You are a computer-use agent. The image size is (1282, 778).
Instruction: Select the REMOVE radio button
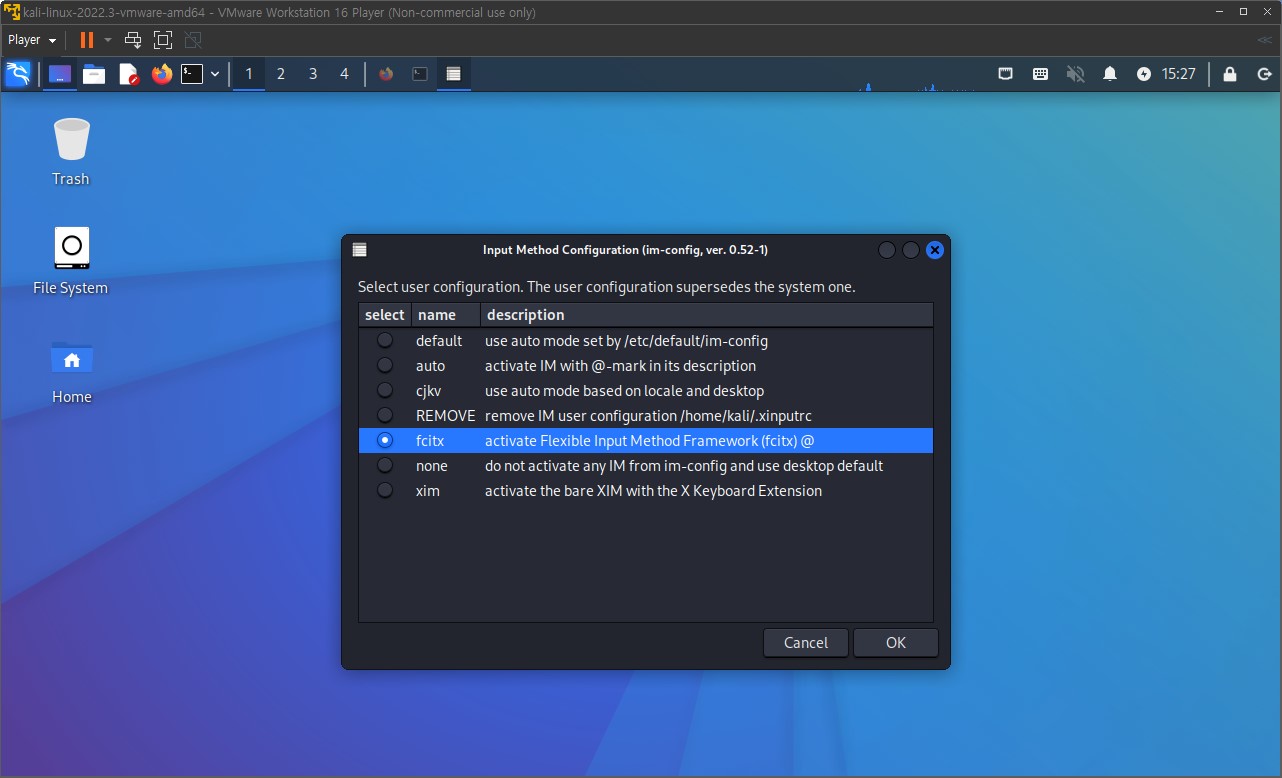[x=385, y=416]
